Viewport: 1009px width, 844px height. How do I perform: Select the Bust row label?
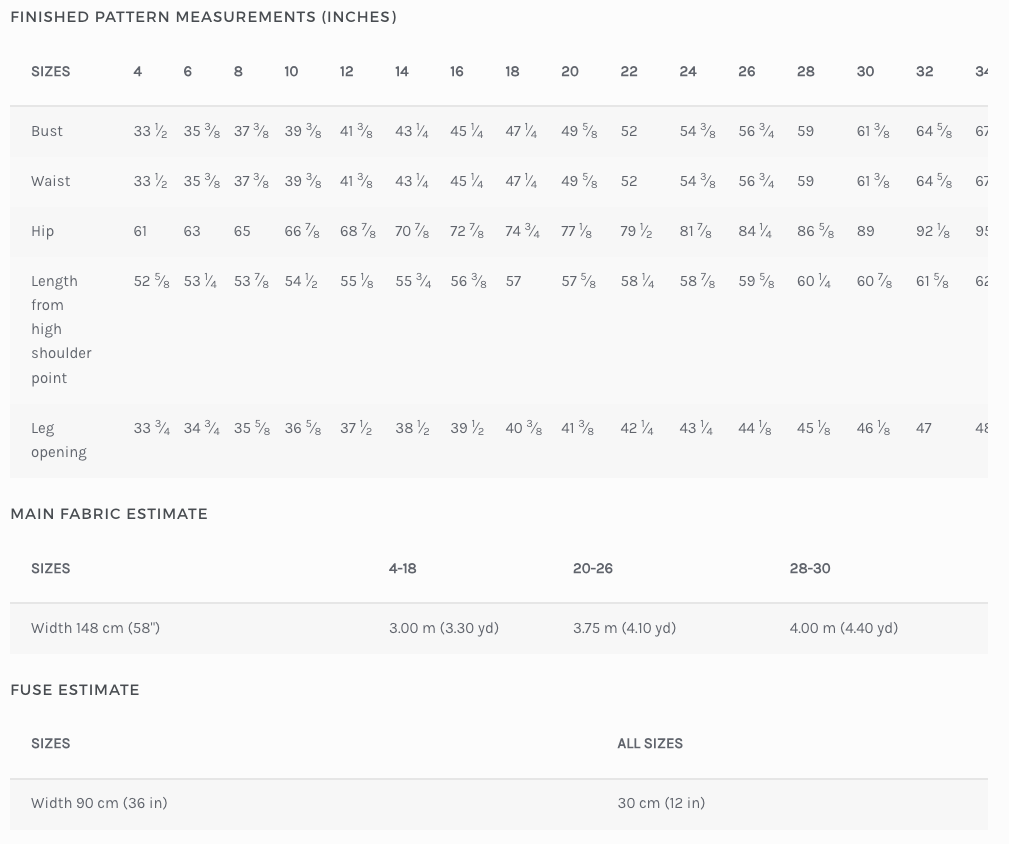point(47,131)
